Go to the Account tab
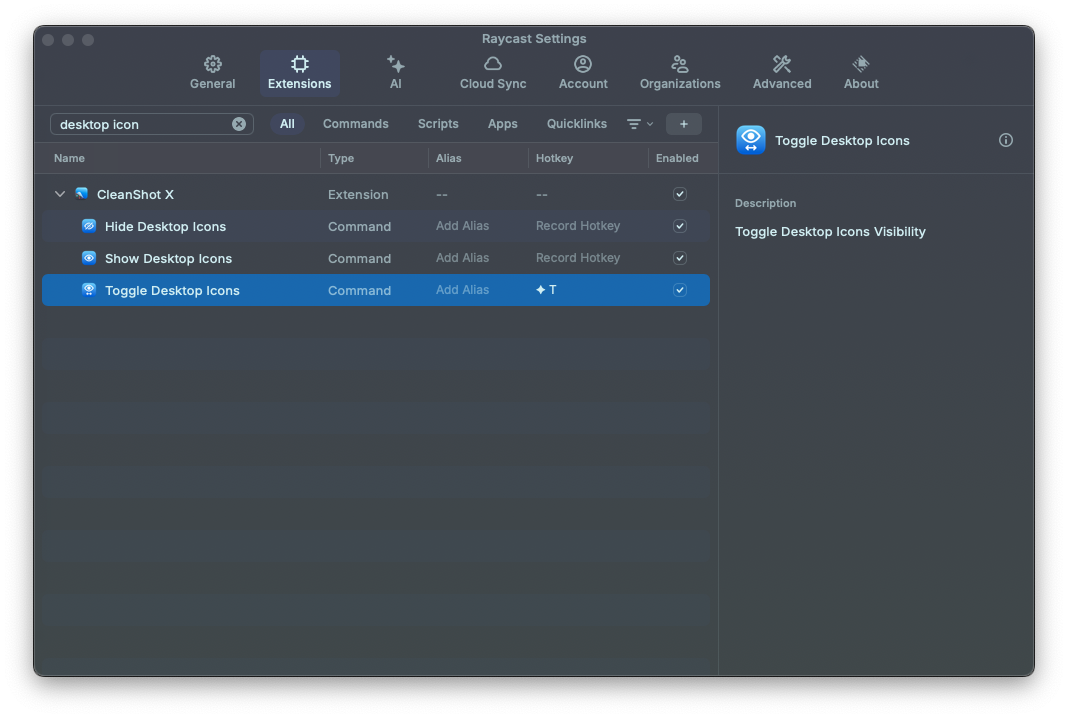Image resolution: width=1068 pixels, height=718 pixels. click(x=583, y=73)
